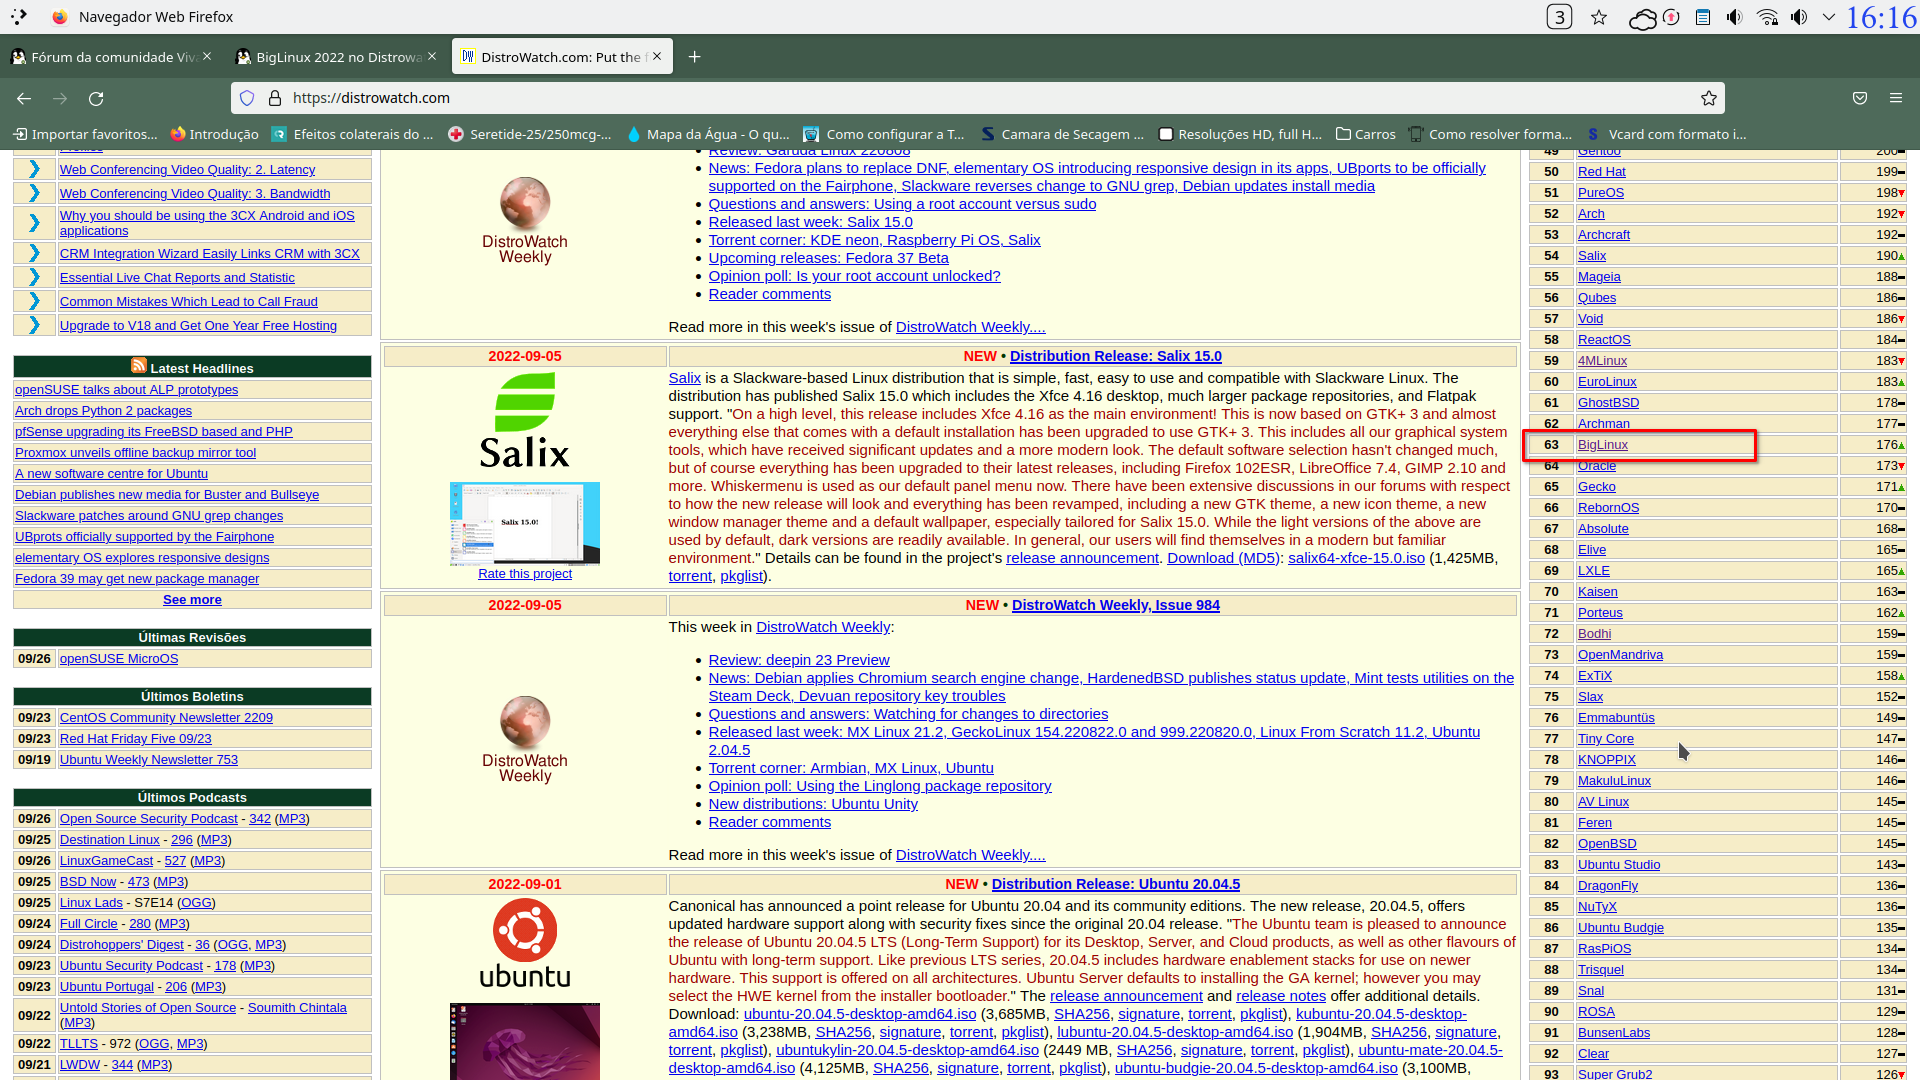Download salix64-xfce-15.0.iso link

point(1355,558)
